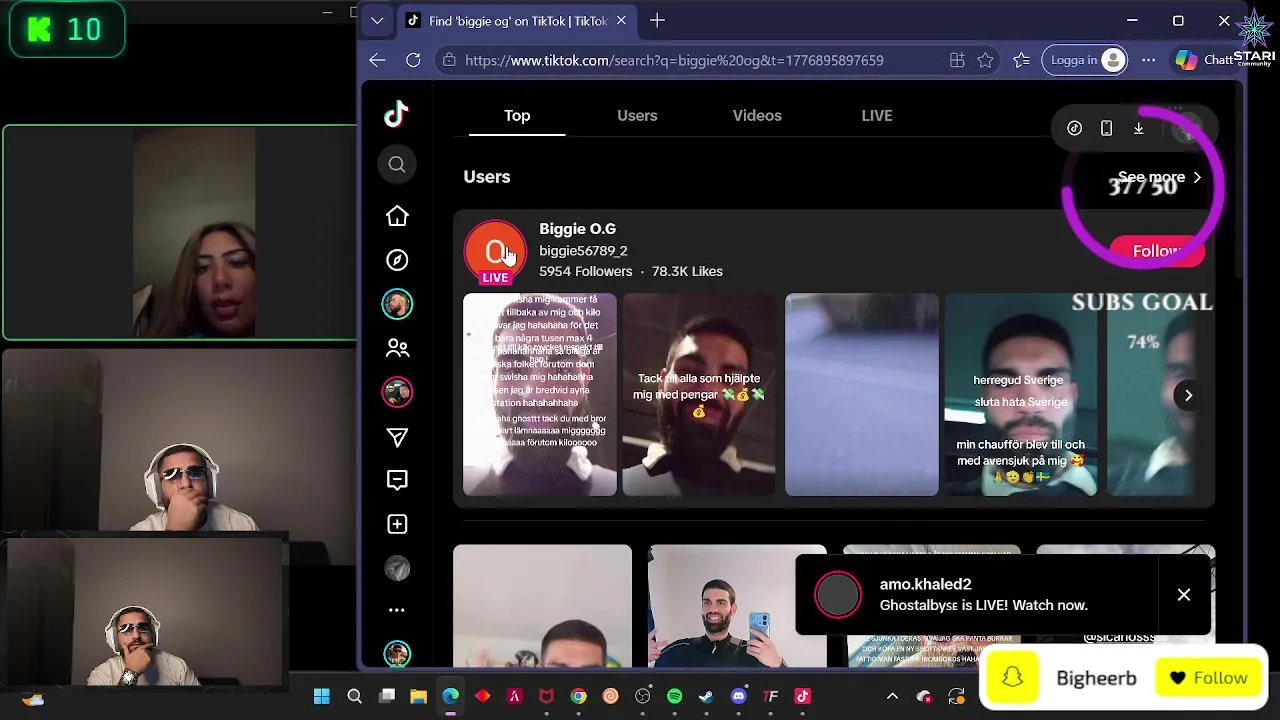This screenshot has width=1280, height=720.
Task: Open the Copilot Chatt button
Action: pos(1204,60)
